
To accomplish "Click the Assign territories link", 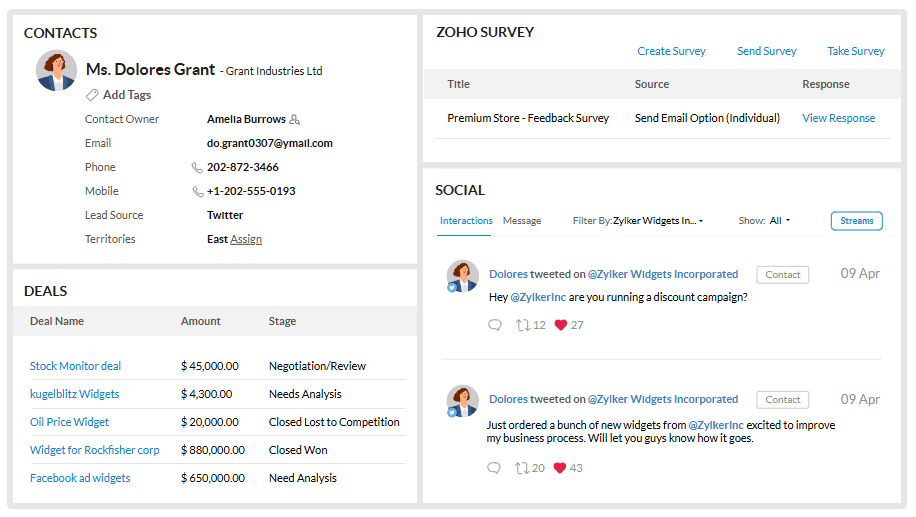I will [x=246, y=240].
